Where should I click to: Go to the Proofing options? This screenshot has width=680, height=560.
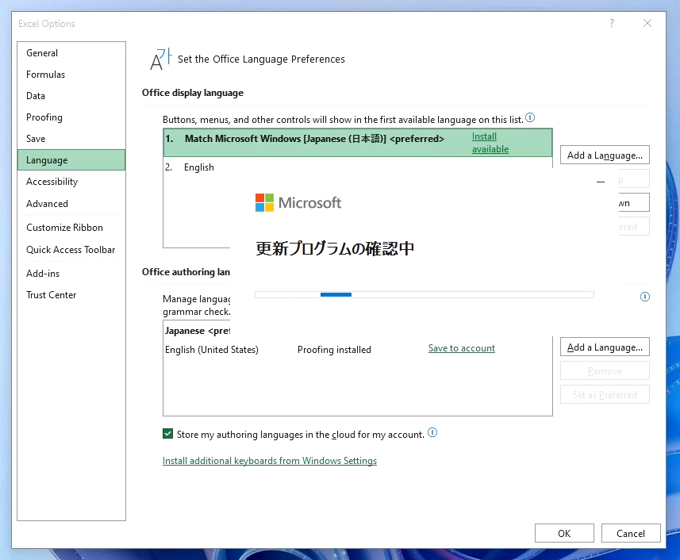(x=44, y=118)
